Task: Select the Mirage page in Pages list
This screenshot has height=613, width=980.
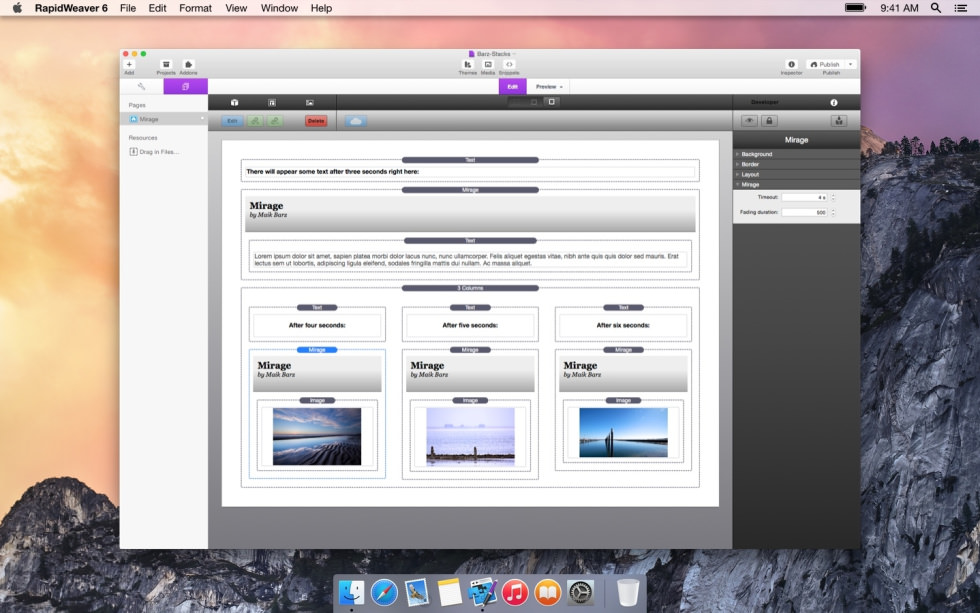Action: click(164, 119)
